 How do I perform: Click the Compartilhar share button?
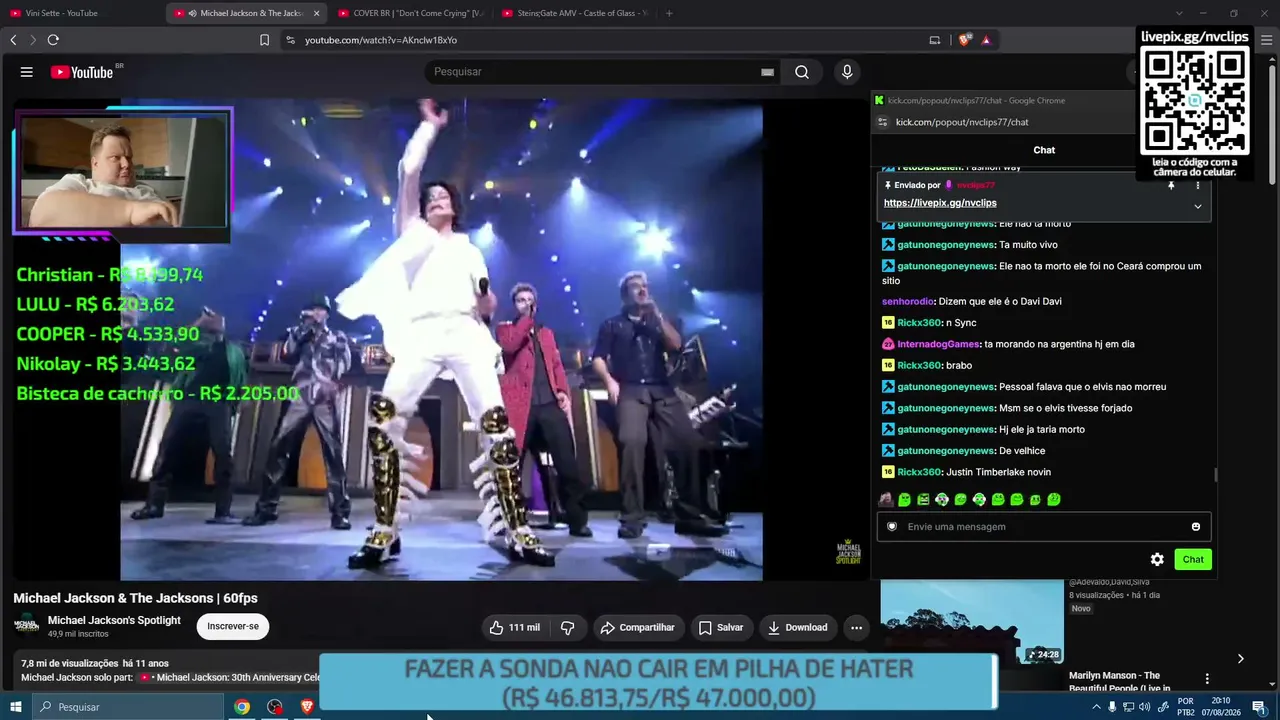[637, 628]
